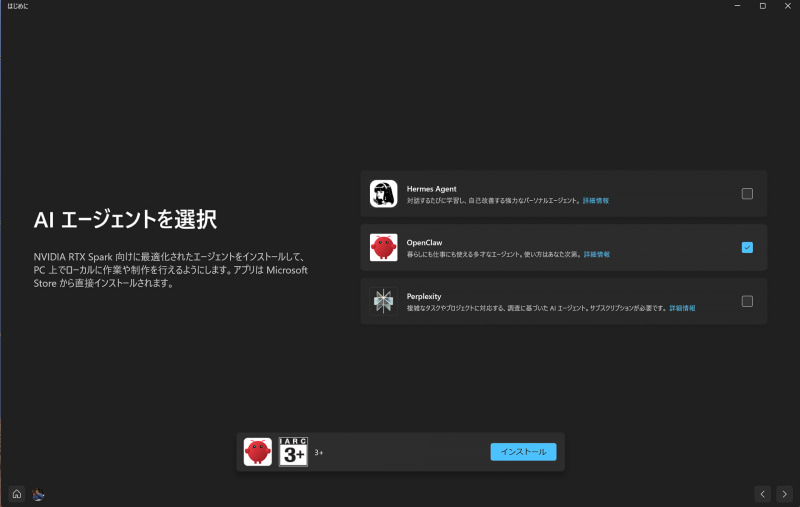The width and height of the screenshot is (800, 507).
Task: Click the NVIDIA RTX Spark description paragraph
Action: [x=170, y=270]
